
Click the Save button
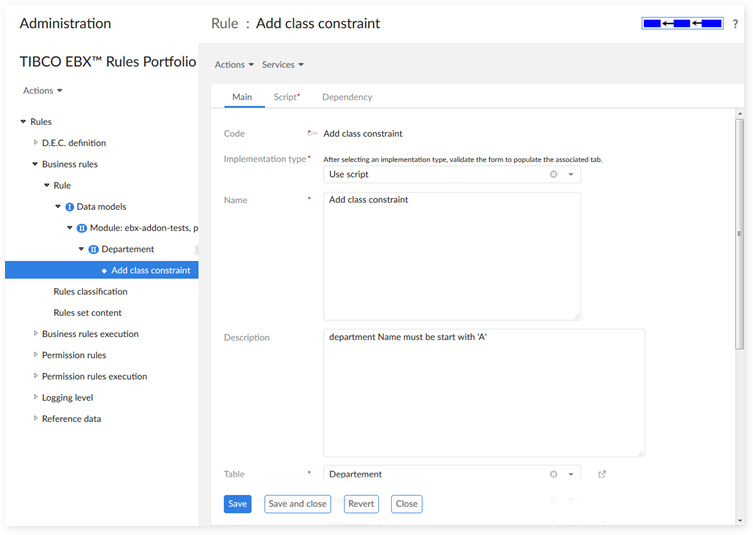point(237,504)
